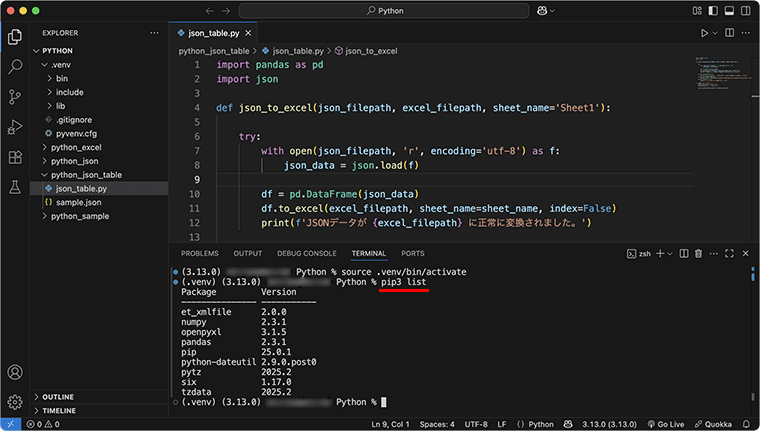Change encoding via UTF-8 status item
Image resolution: width=760 pixels, height=431 pixels.
pyautogui.click(x=476, y=424)
